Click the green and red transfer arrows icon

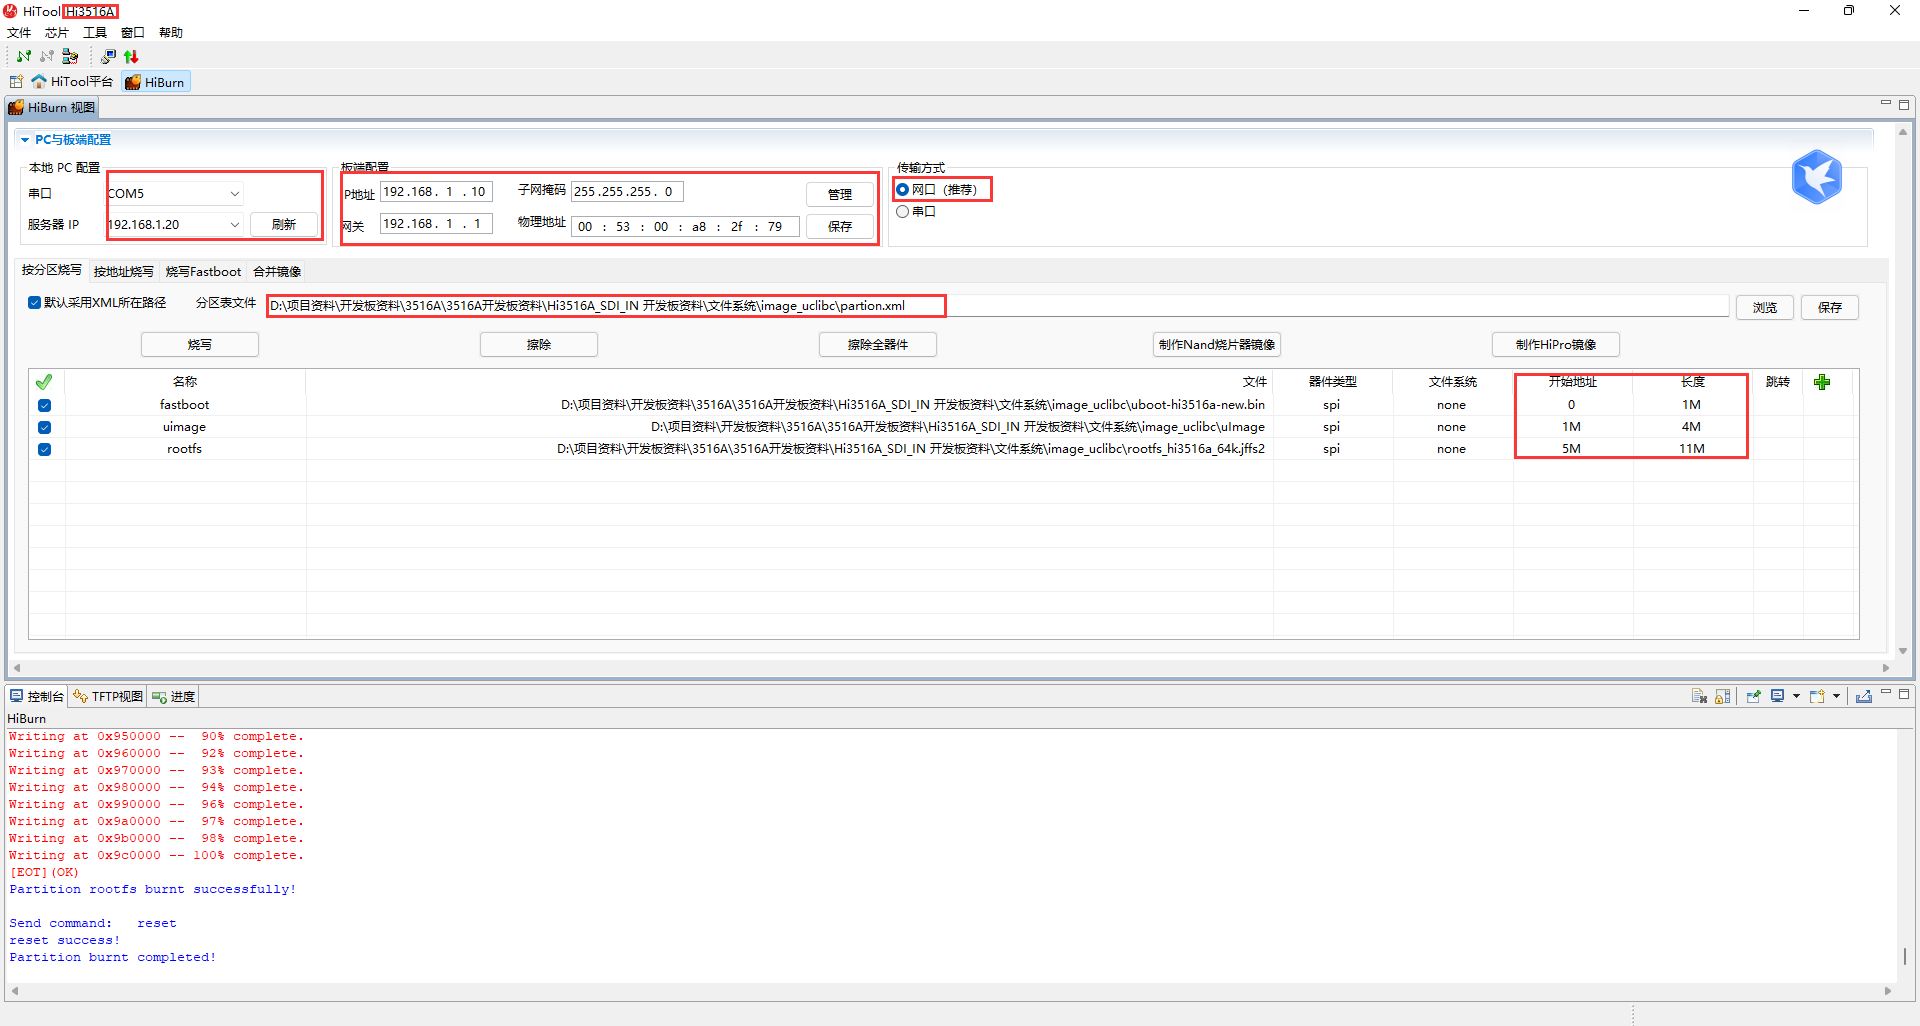click(131, 56)
